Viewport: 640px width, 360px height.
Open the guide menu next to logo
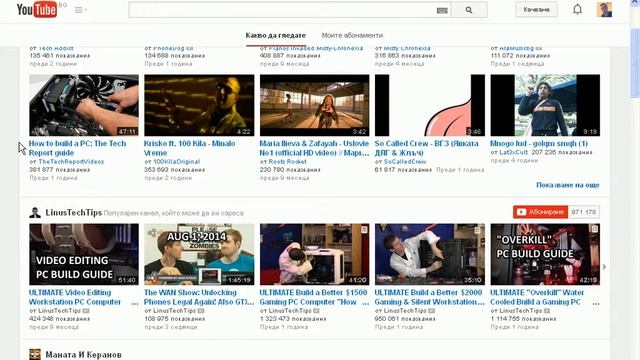[80, 10]
